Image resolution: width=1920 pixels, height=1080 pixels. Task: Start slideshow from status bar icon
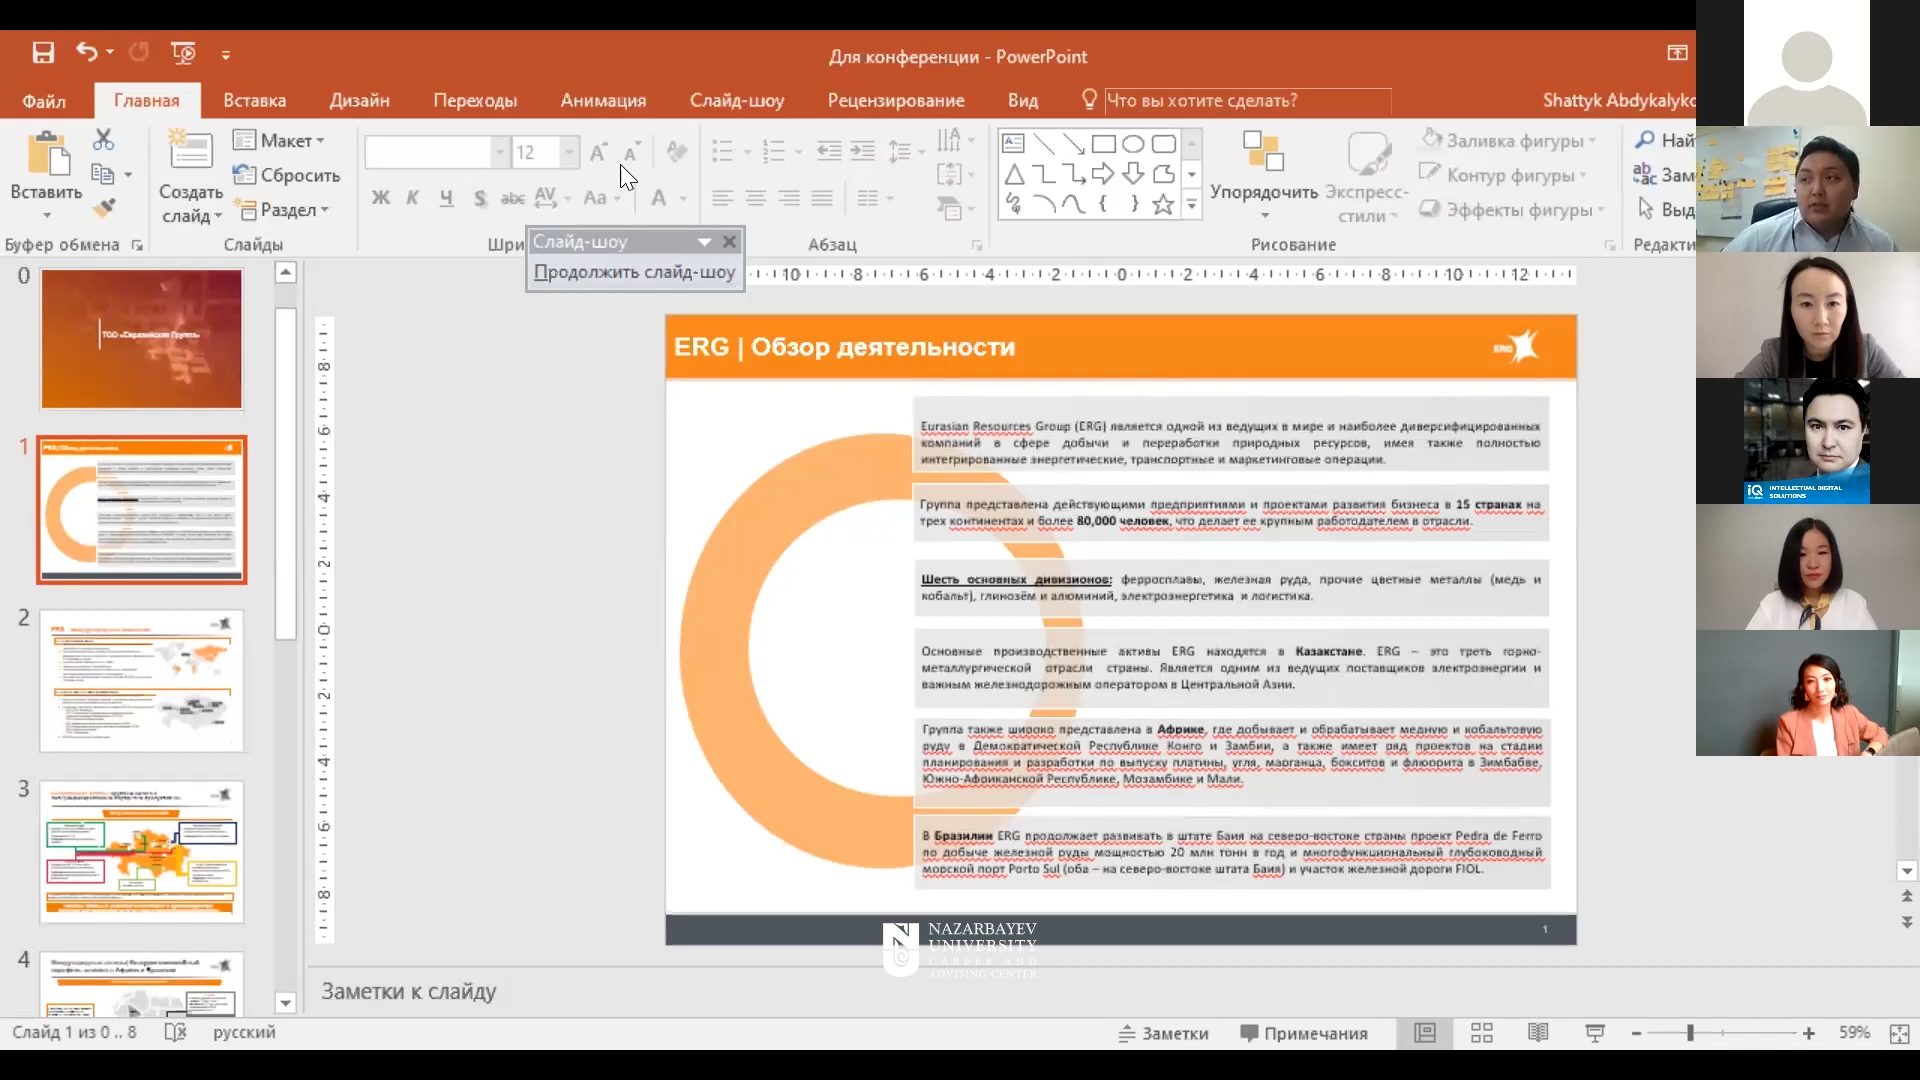click(1595, 1033)
